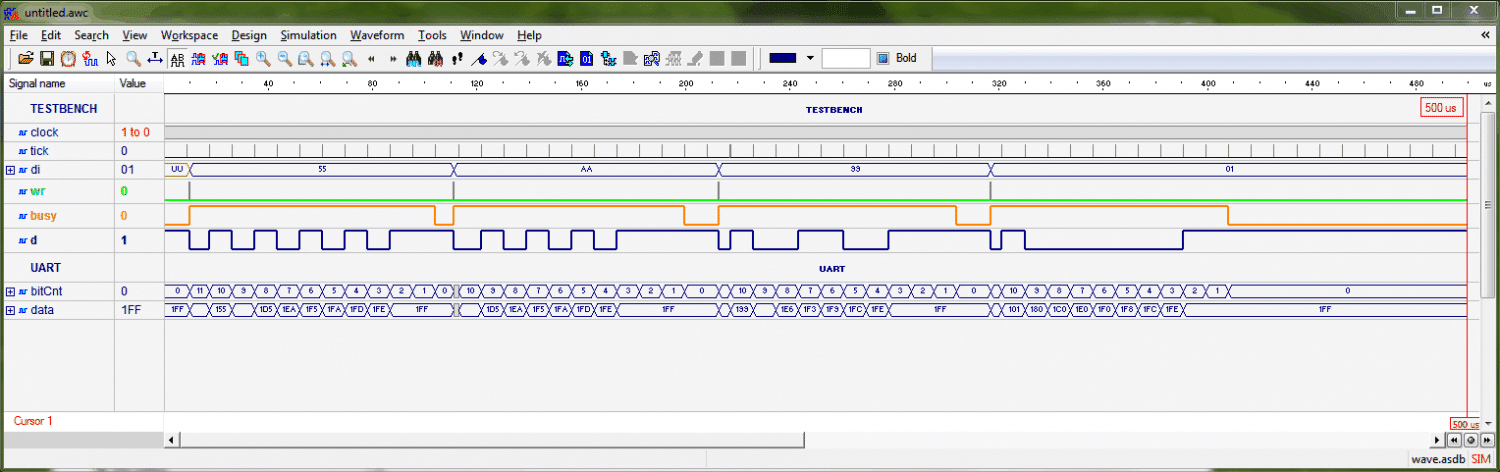1500x472 pixels.
Task: Click the open file folder icon
Action: 26,59
